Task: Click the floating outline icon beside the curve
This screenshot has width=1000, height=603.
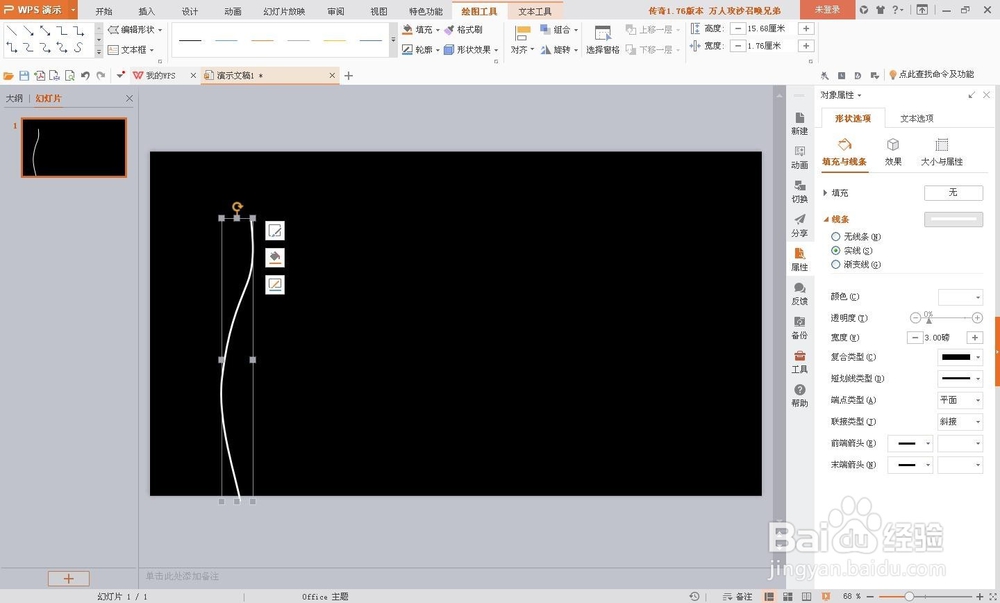Action: pos(275,284)
